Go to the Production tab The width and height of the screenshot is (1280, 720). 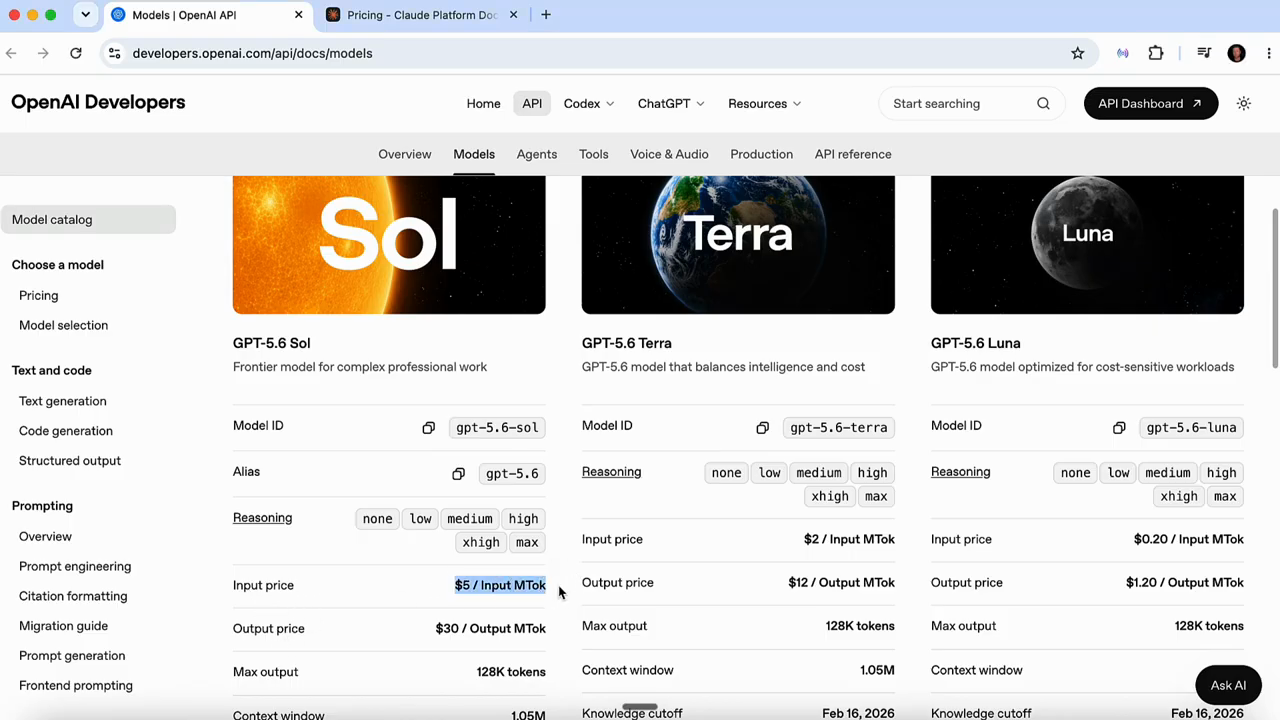click(x=762, y=154)
